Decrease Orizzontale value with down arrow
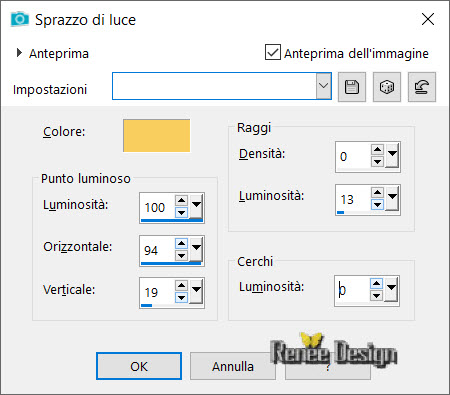The width and height of the screenshot is (450, 395). 181,256
